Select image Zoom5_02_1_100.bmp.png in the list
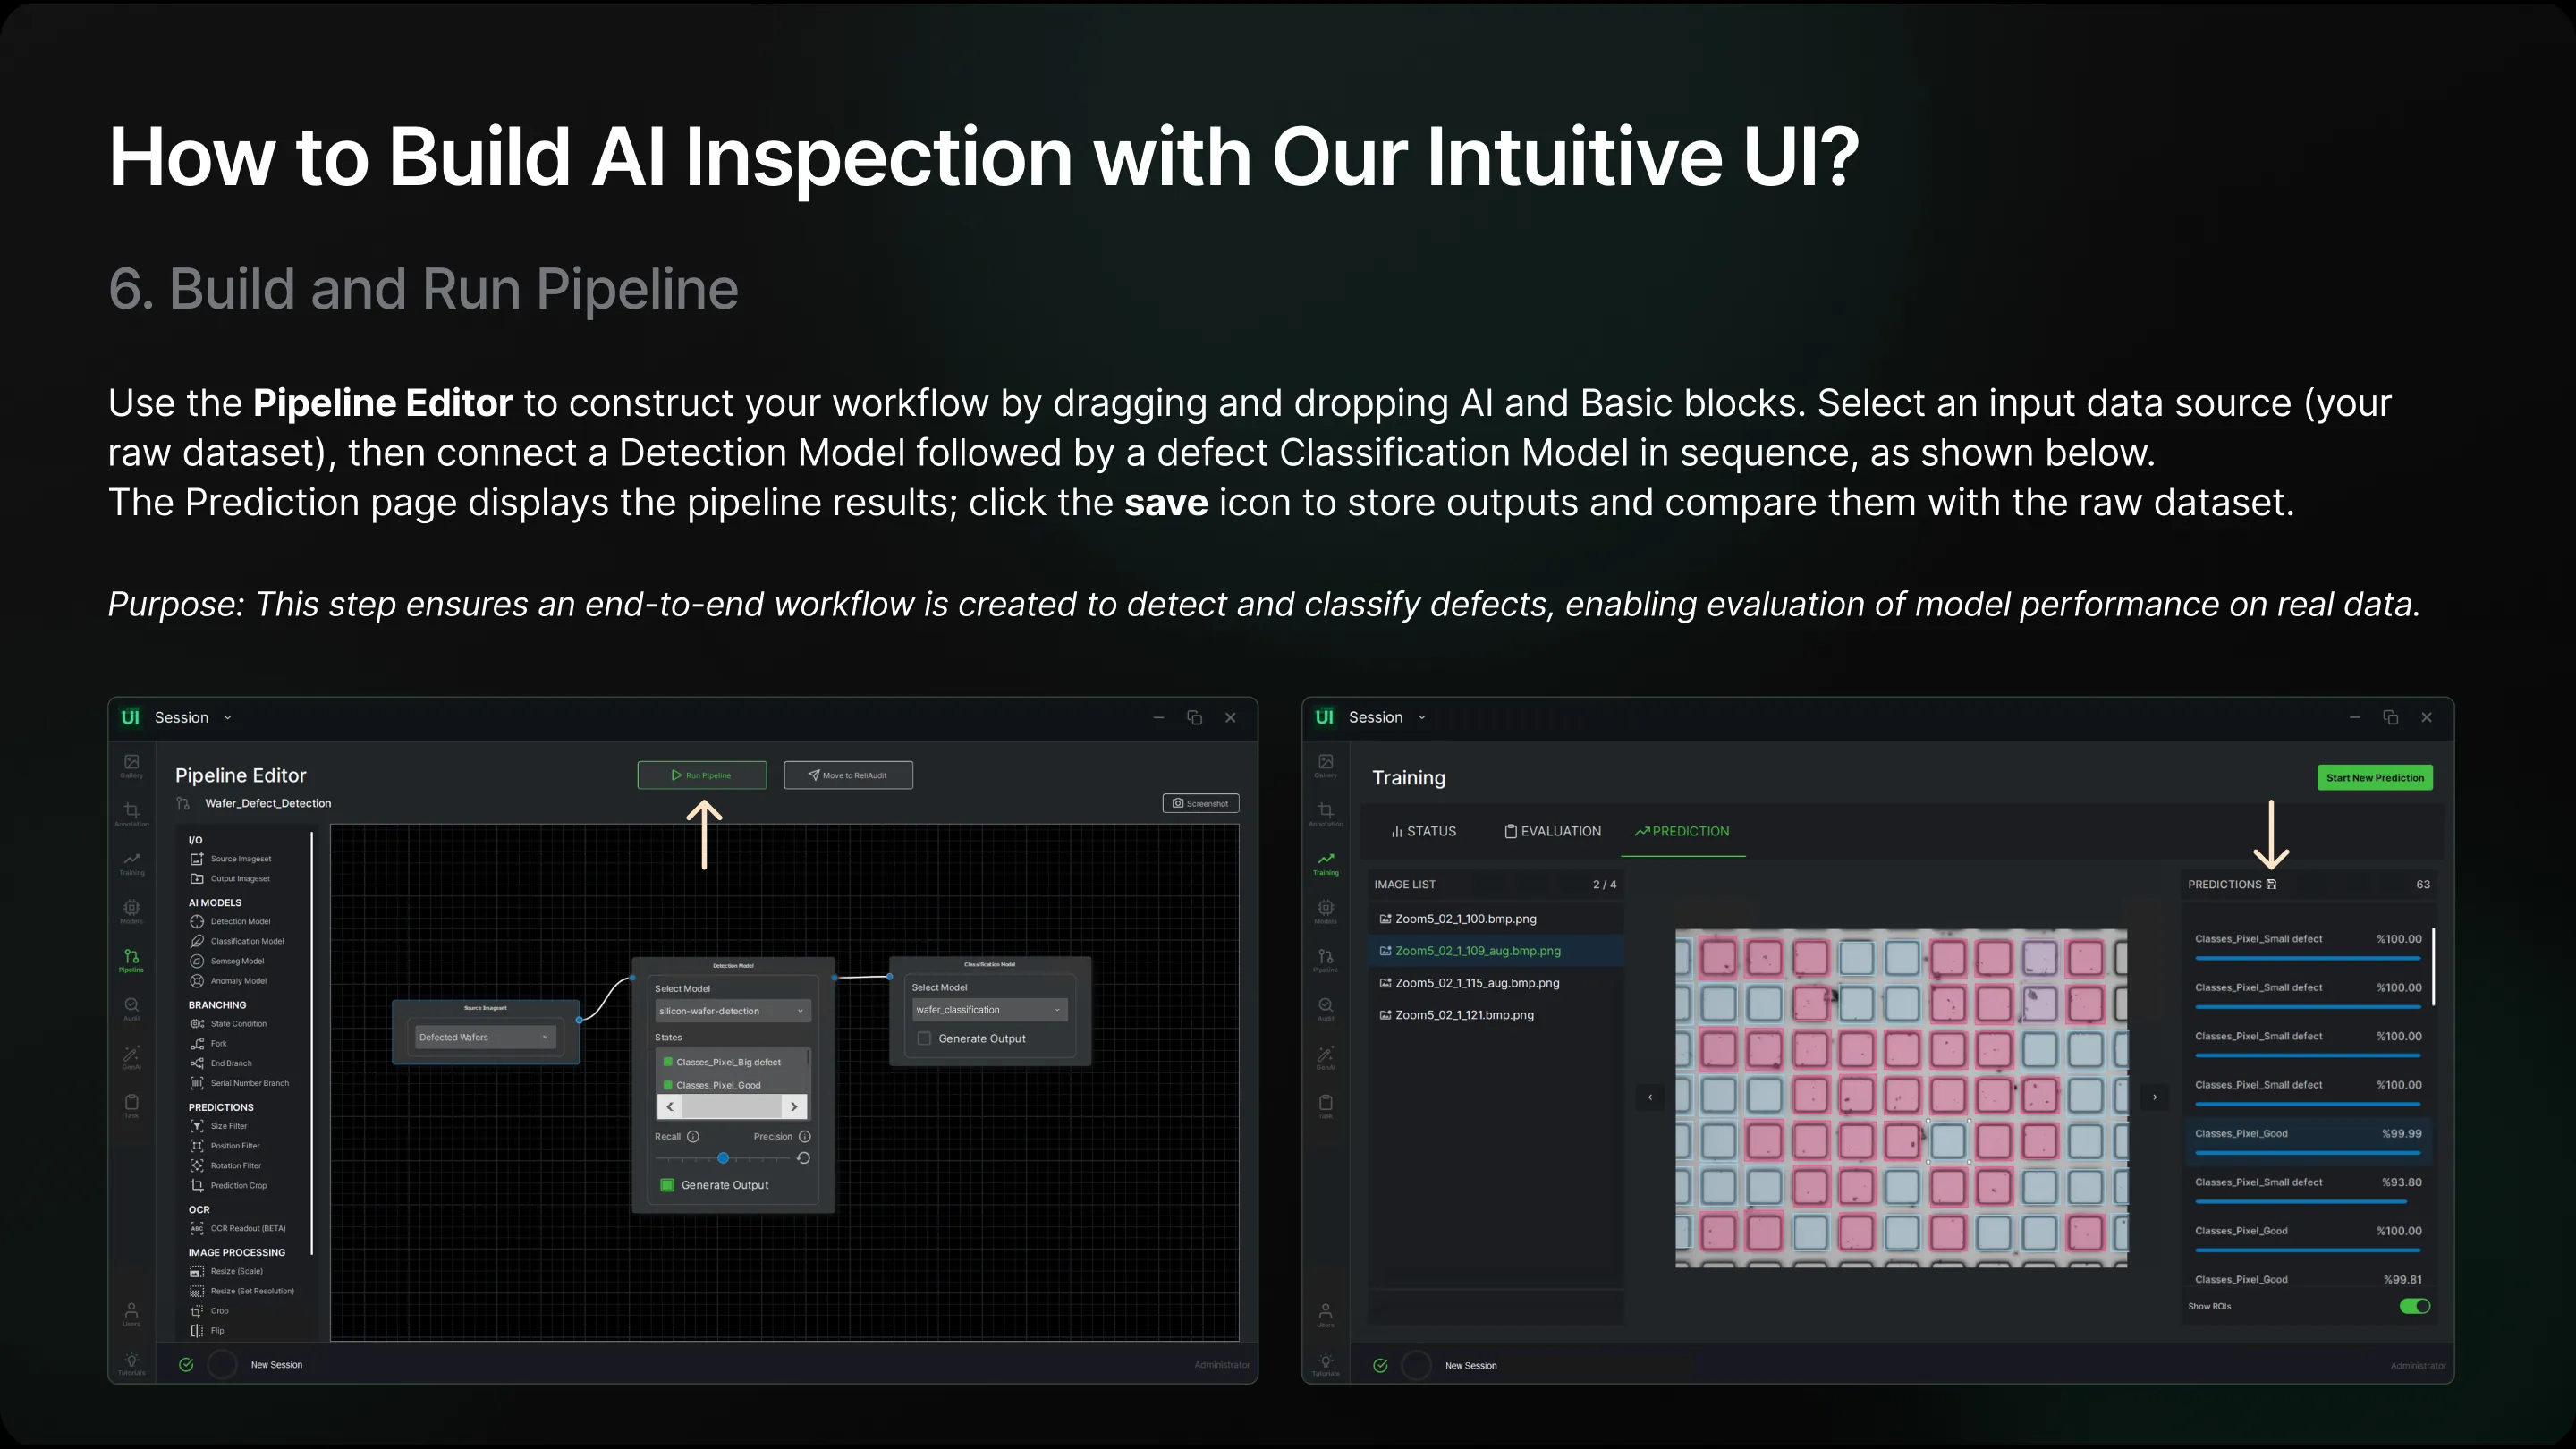This screenshot has width=2576, height=1449. point(1495,919)
